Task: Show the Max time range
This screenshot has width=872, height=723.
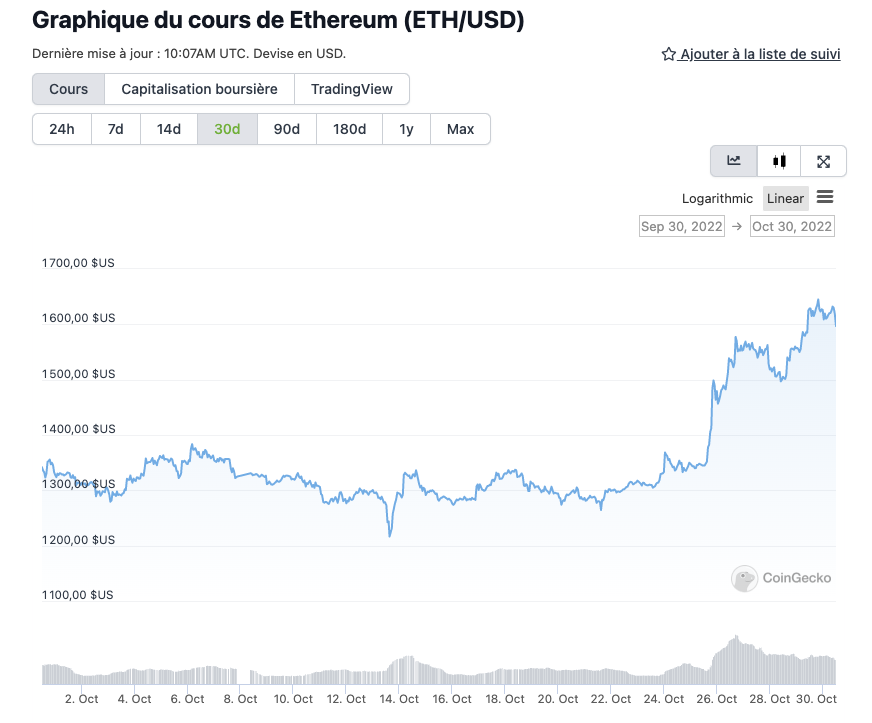Action: coord(460,129)
